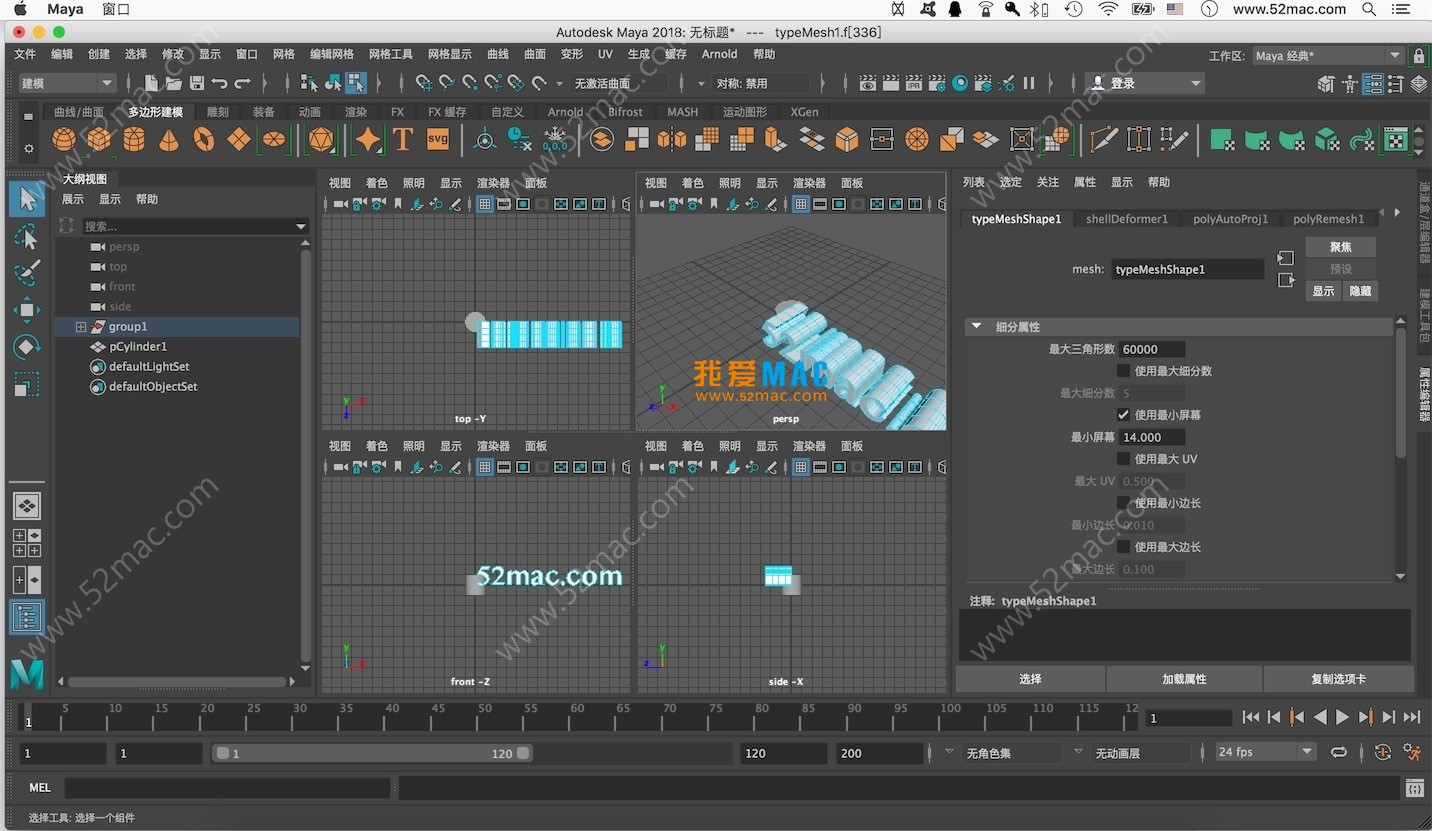Select the Multi-Cut tool icon
This screenshot has height=831, width=1432.
[x=1104, y=140]
